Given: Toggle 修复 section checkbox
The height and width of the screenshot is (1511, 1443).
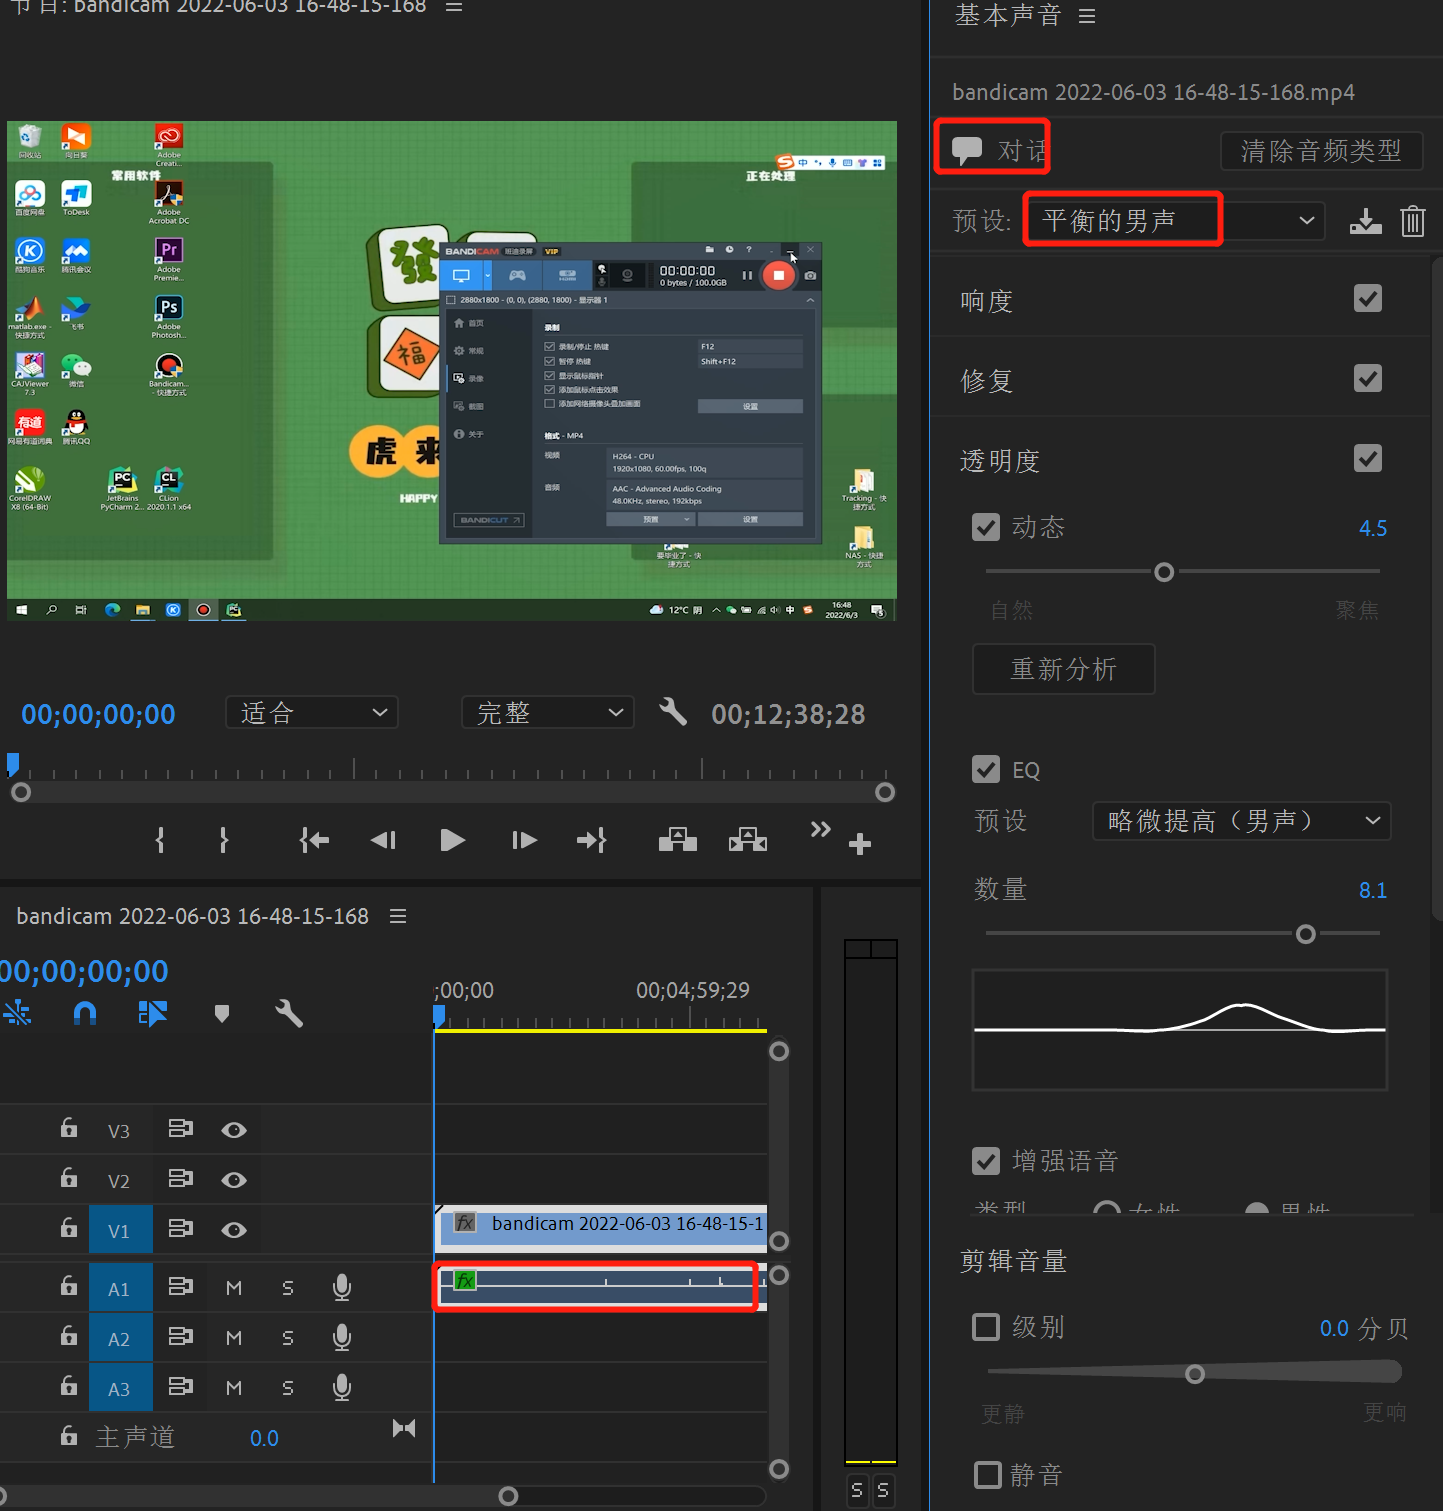Looking at the screenshot, I should pos(1368,378).
